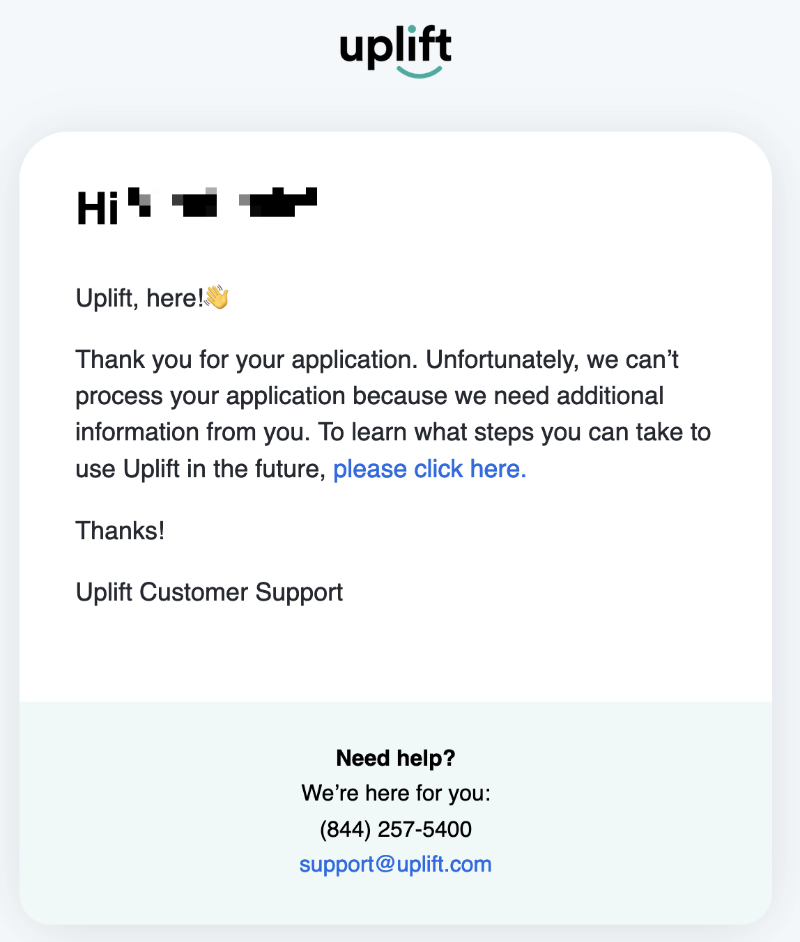Click the "Hi" greeting word

point(98,208)
